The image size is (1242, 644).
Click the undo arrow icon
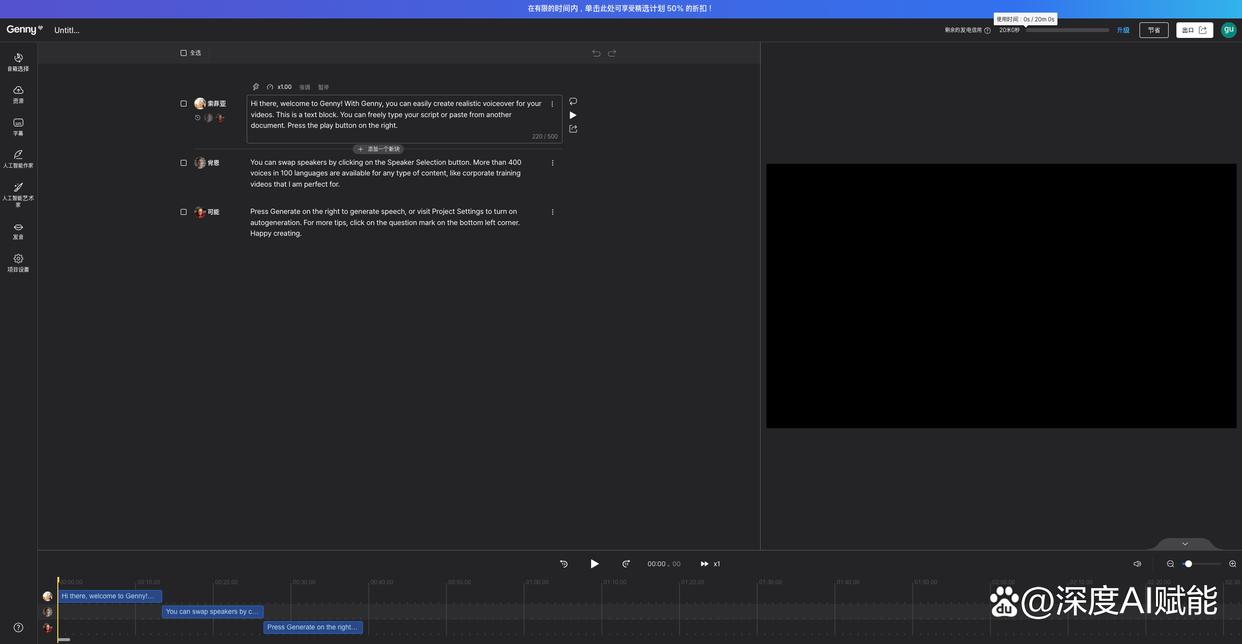(596, 53)
